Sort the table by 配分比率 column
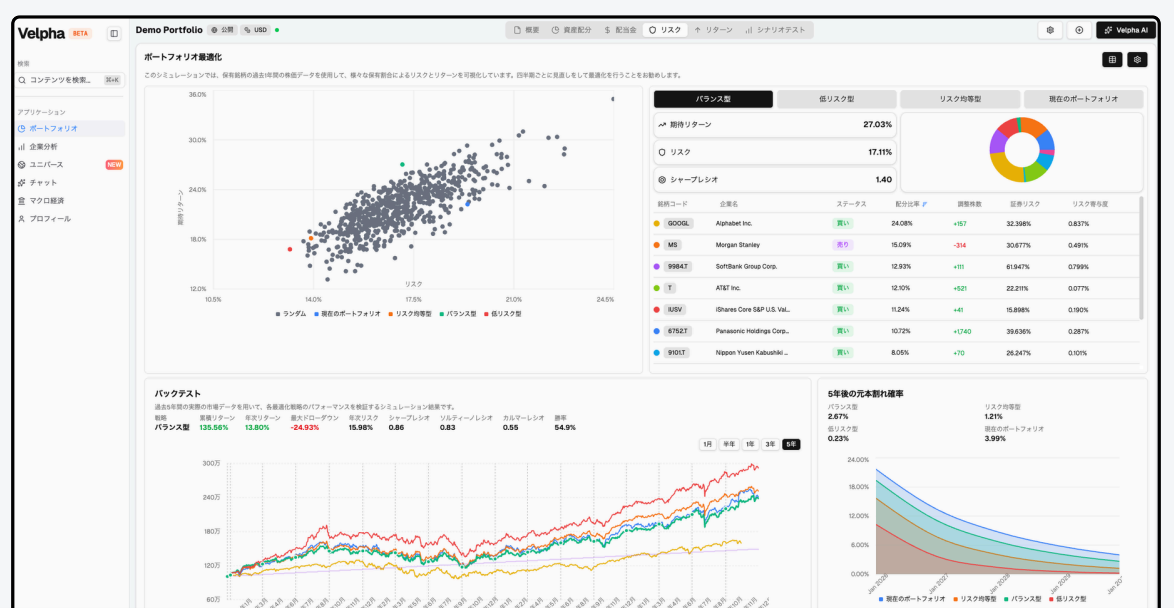Screen dimensions: 1174x608 click(910, 204)
